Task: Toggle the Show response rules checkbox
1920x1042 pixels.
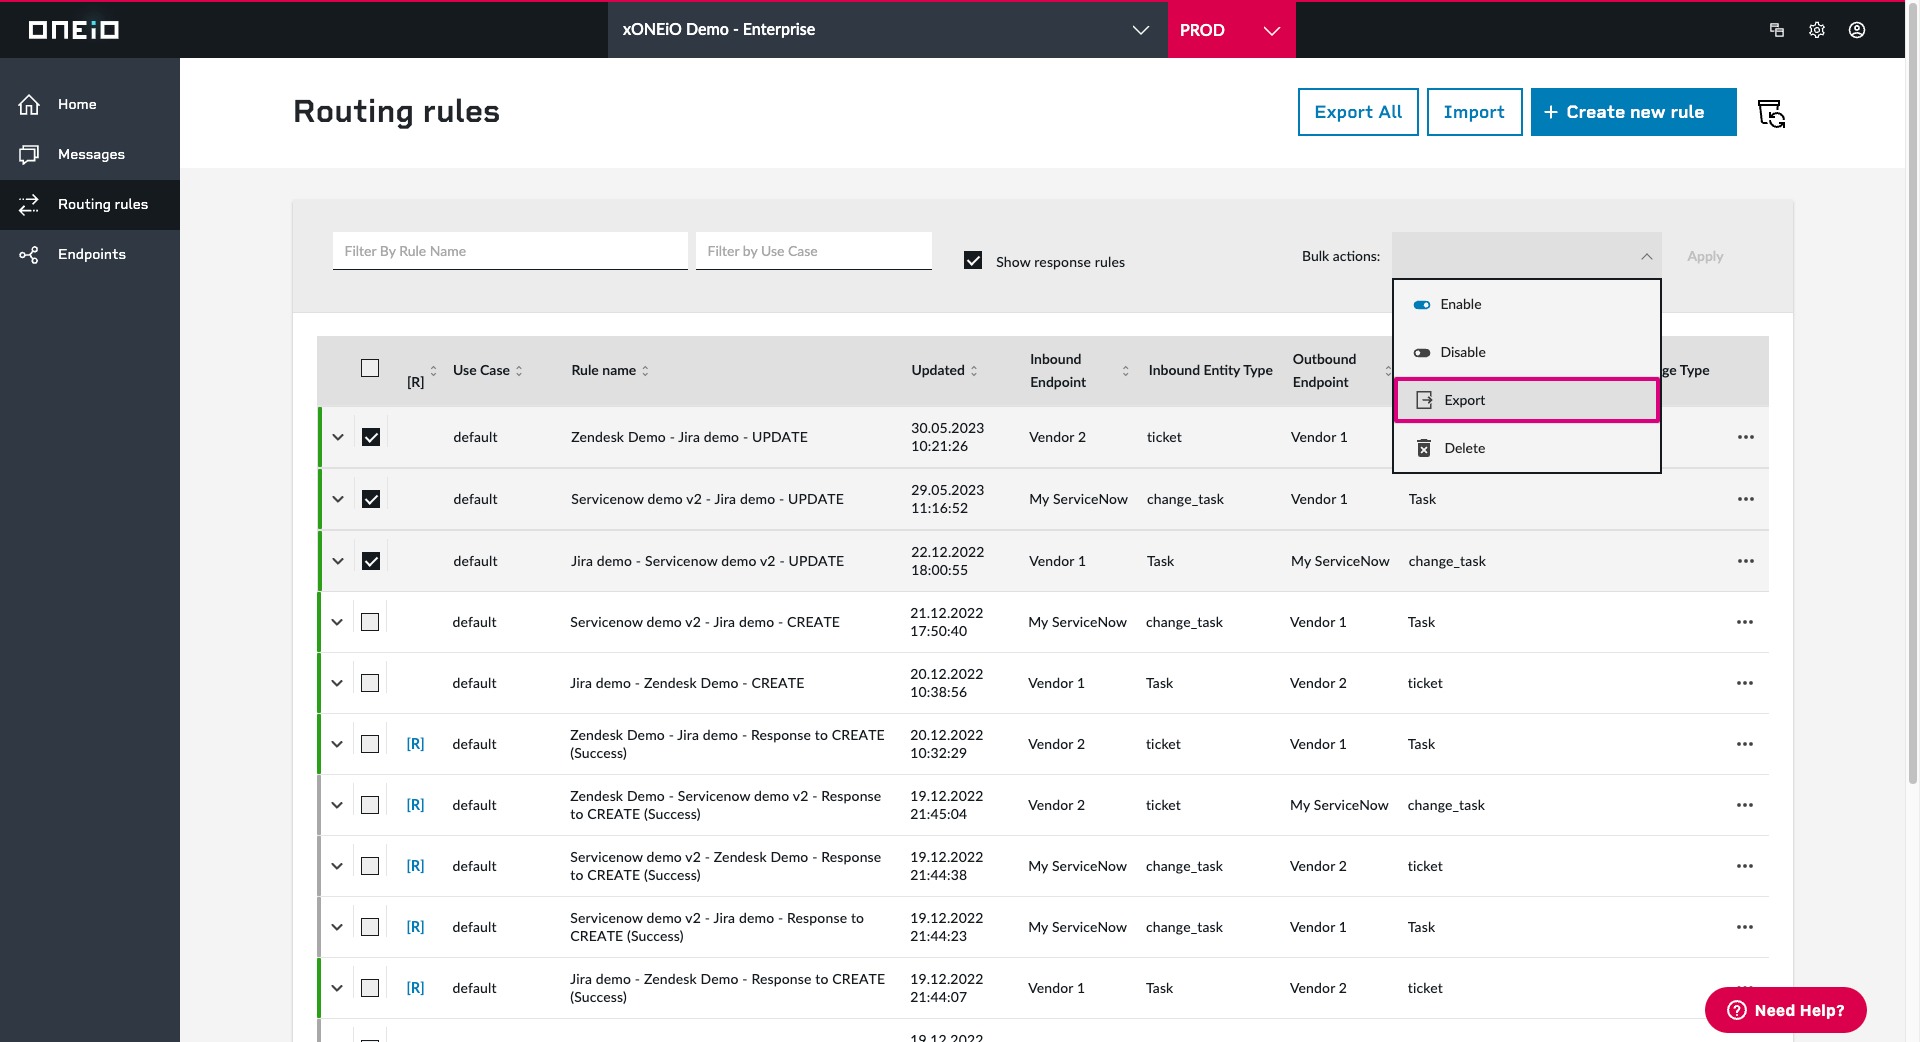Action: [973, 260]
